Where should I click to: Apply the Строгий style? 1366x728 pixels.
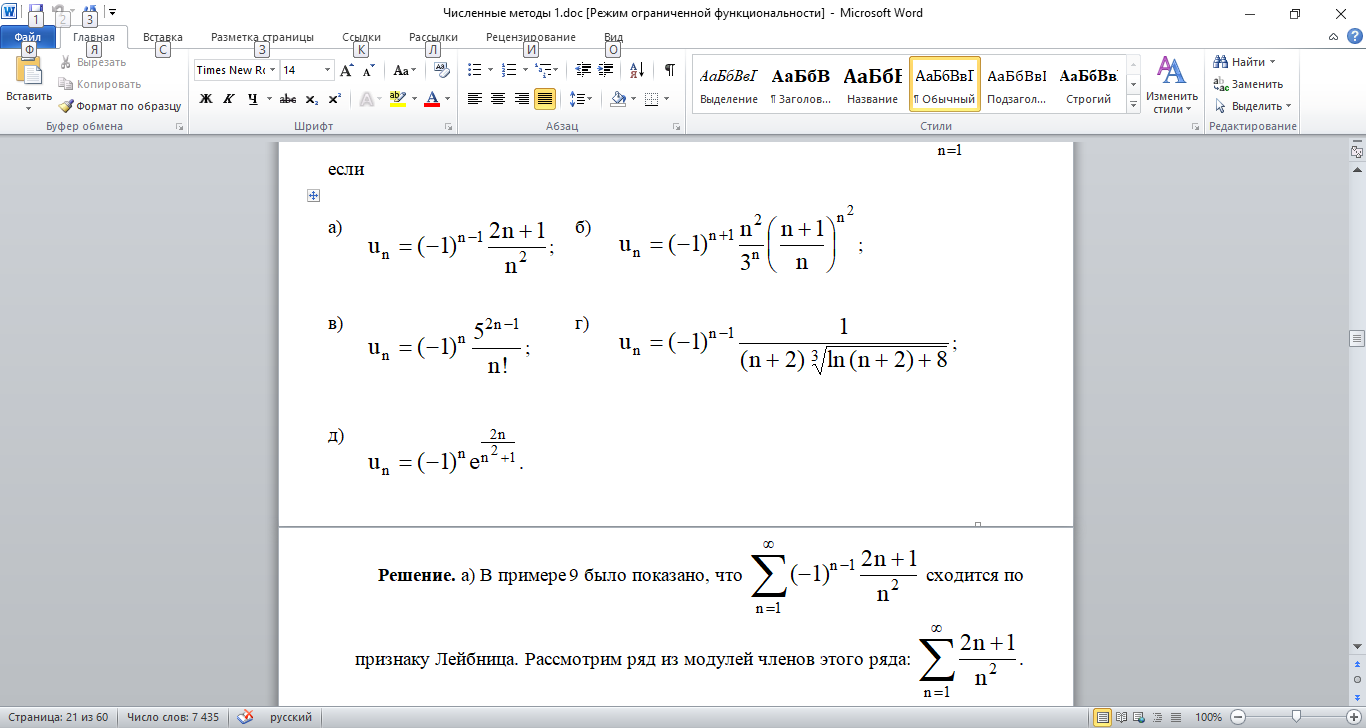1088,85
